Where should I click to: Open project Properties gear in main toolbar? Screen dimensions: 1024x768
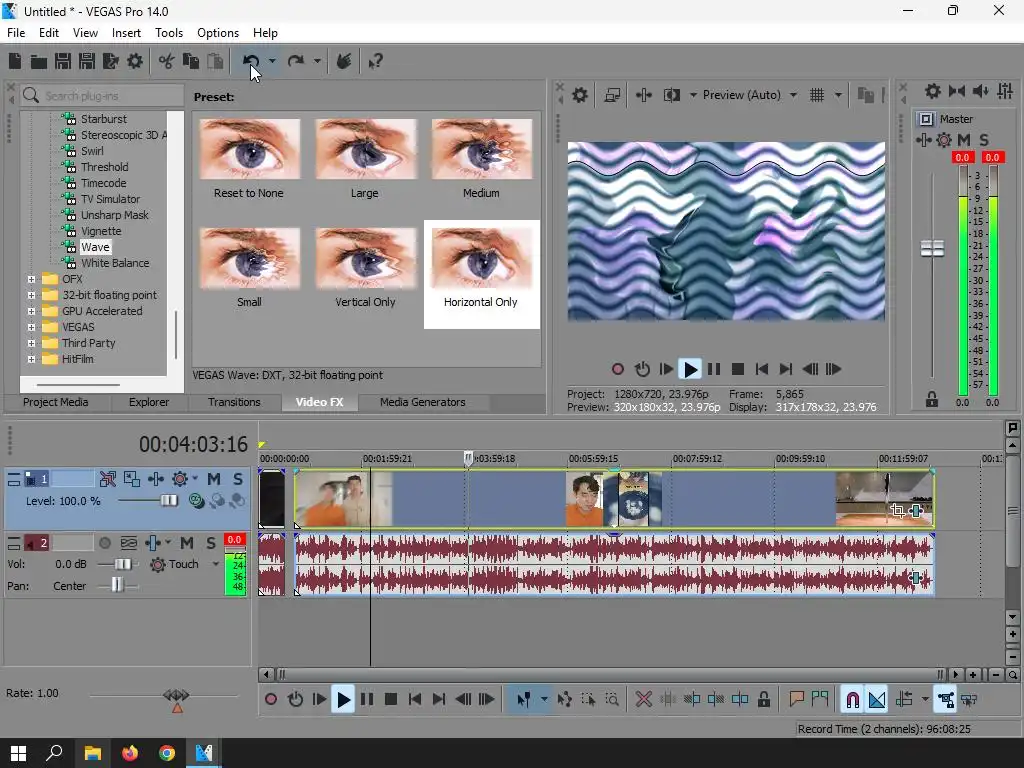coord(135,61)
